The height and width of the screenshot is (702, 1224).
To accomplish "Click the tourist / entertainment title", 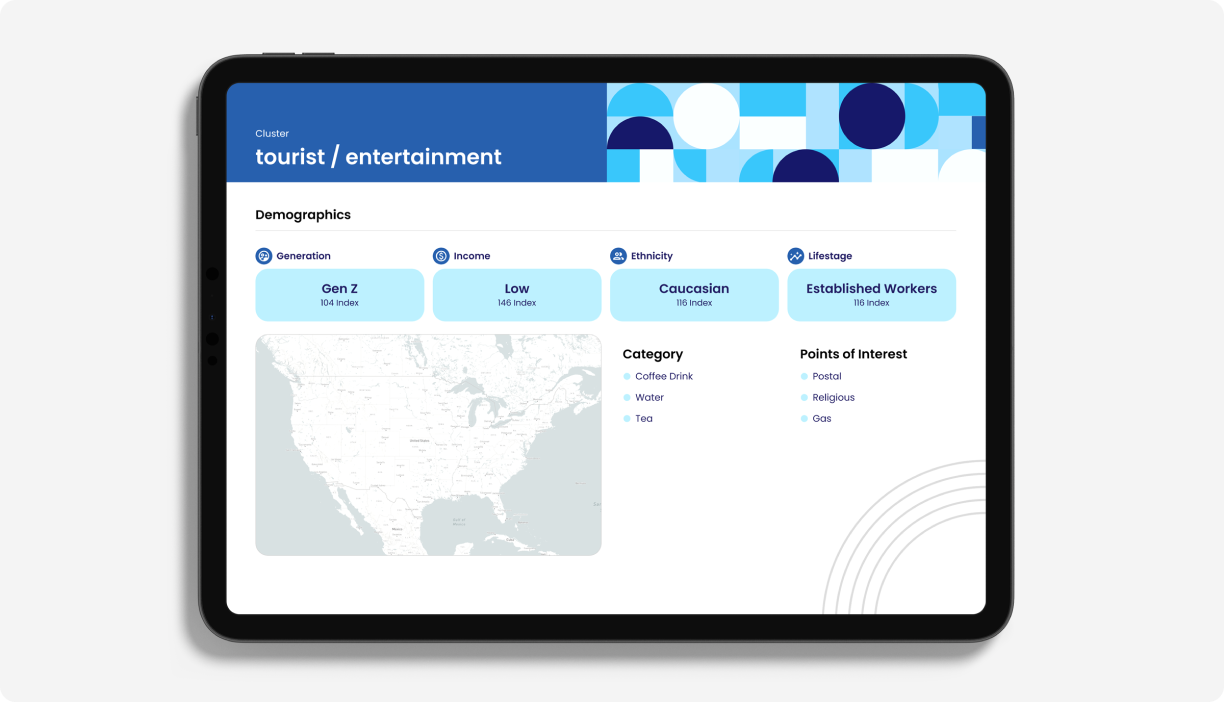I will pyautogui.click(x=378, y=157).
